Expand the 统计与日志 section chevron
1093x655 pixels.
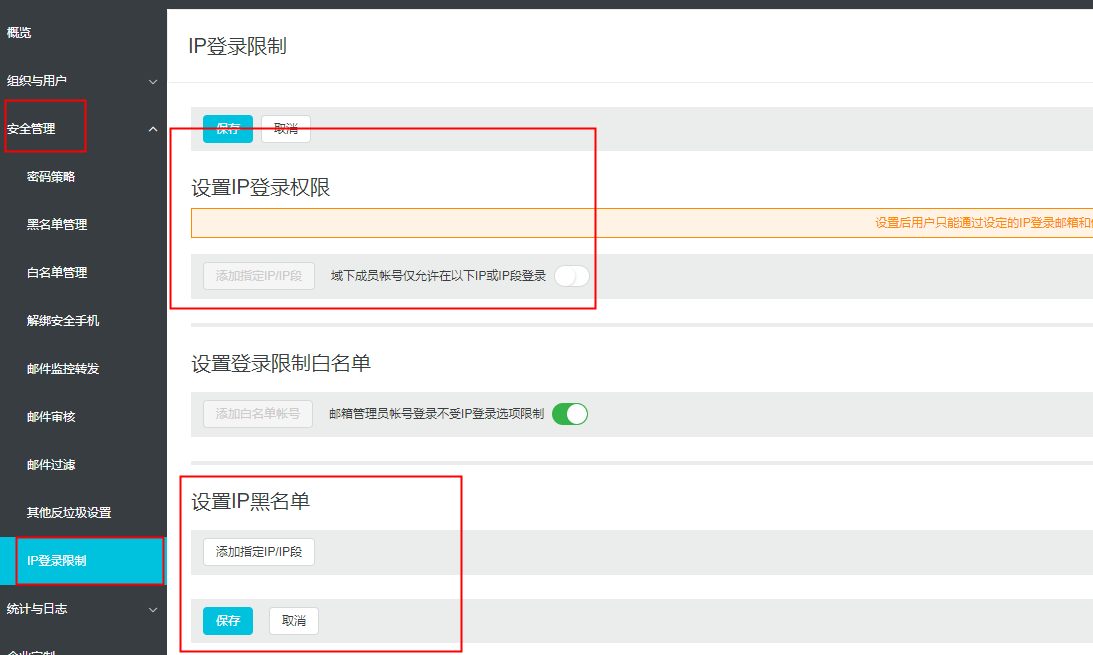pyautogui.click(x=153, y=609)
